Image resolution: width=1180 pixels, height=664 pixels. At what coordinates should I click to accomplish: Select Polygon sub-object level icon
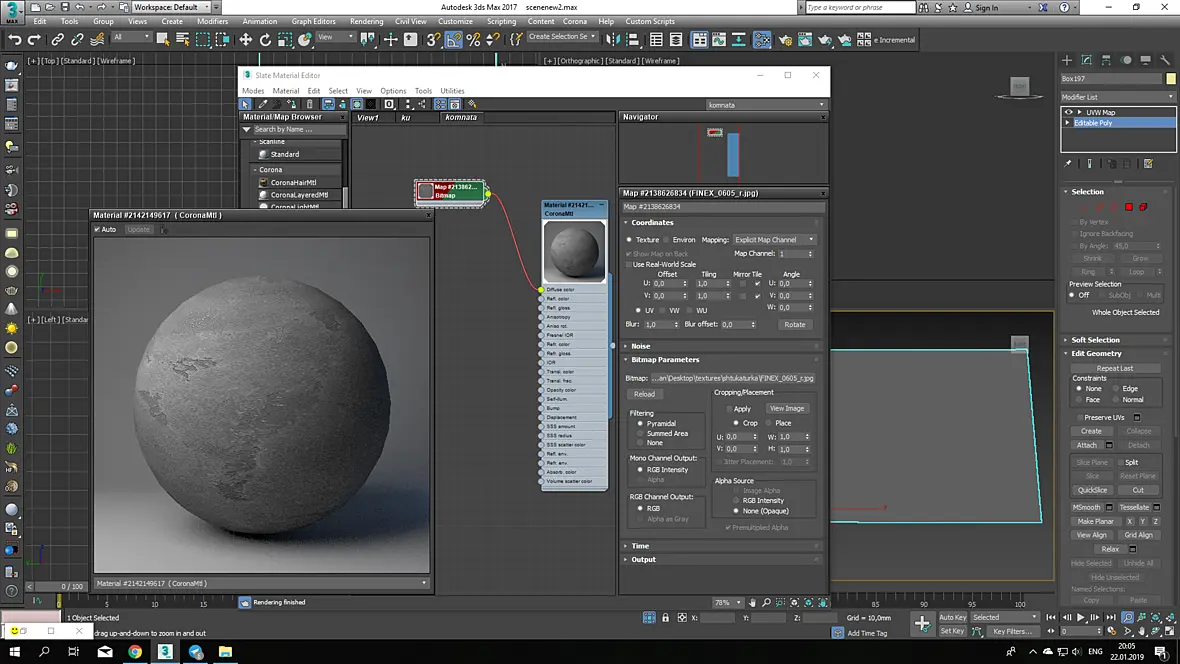(x=1129, y=207)
